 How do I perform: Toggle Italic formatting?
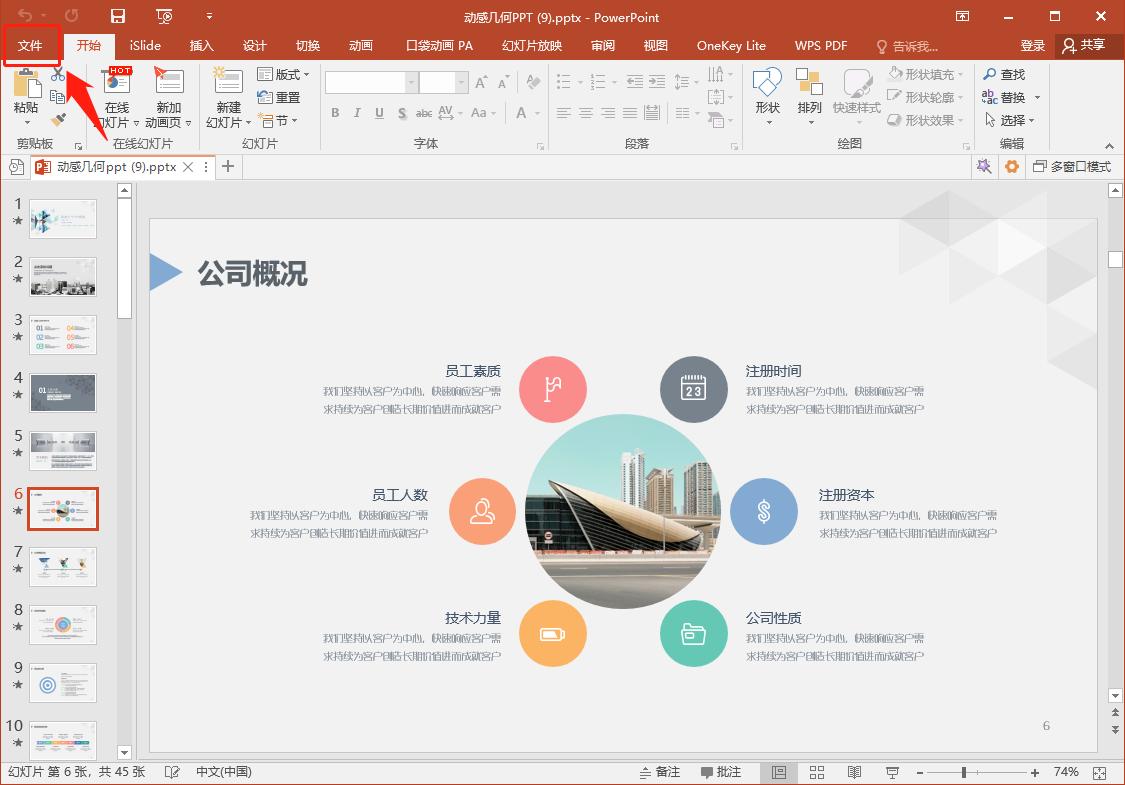pyautogui.click(x=357, y=113)
